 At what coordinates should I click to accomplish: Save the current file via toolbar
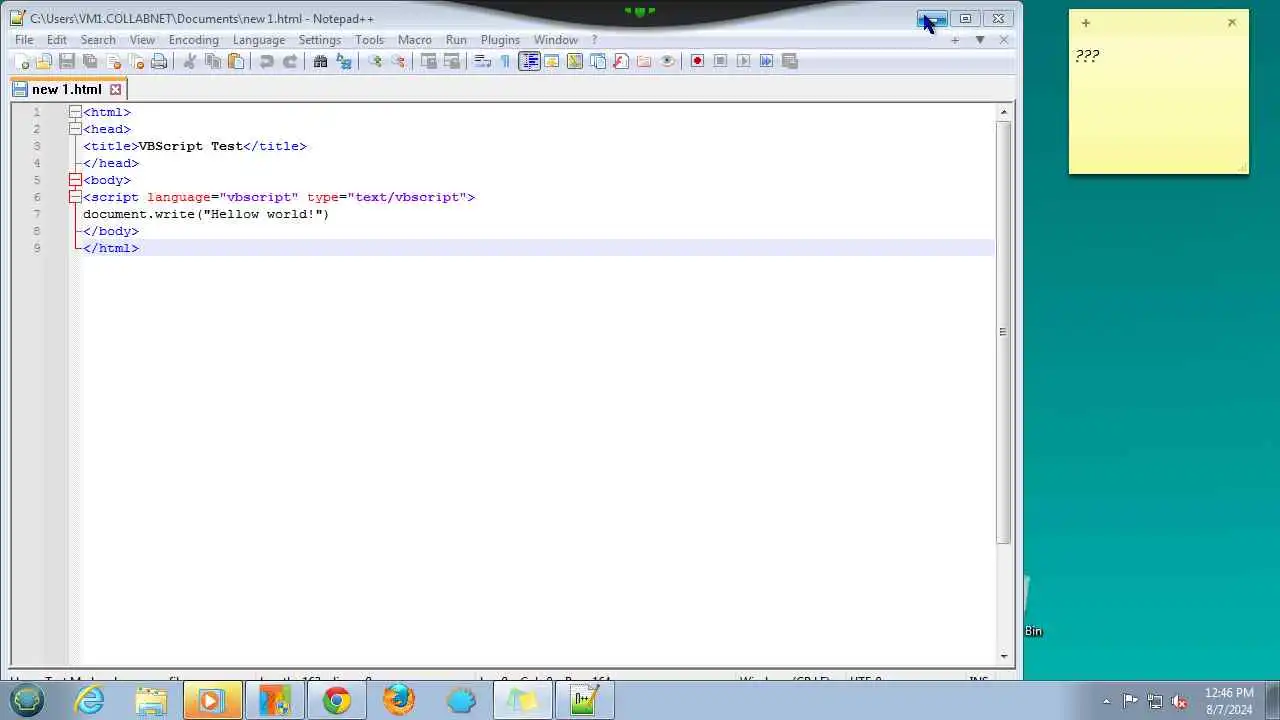tap(67, 61)
